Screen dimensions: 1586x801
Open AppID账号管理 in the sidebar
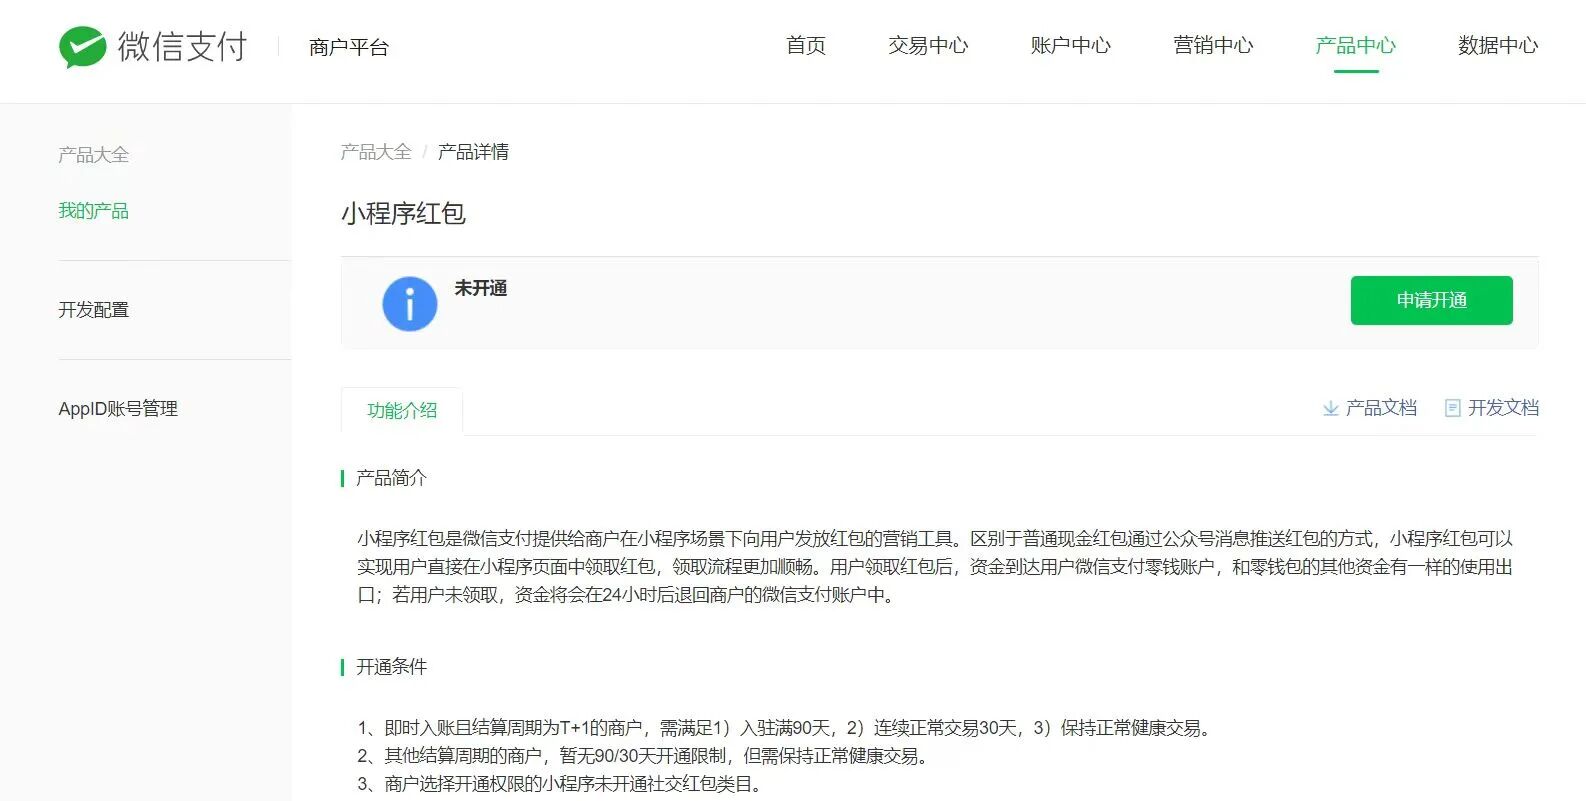click(118, 409)
